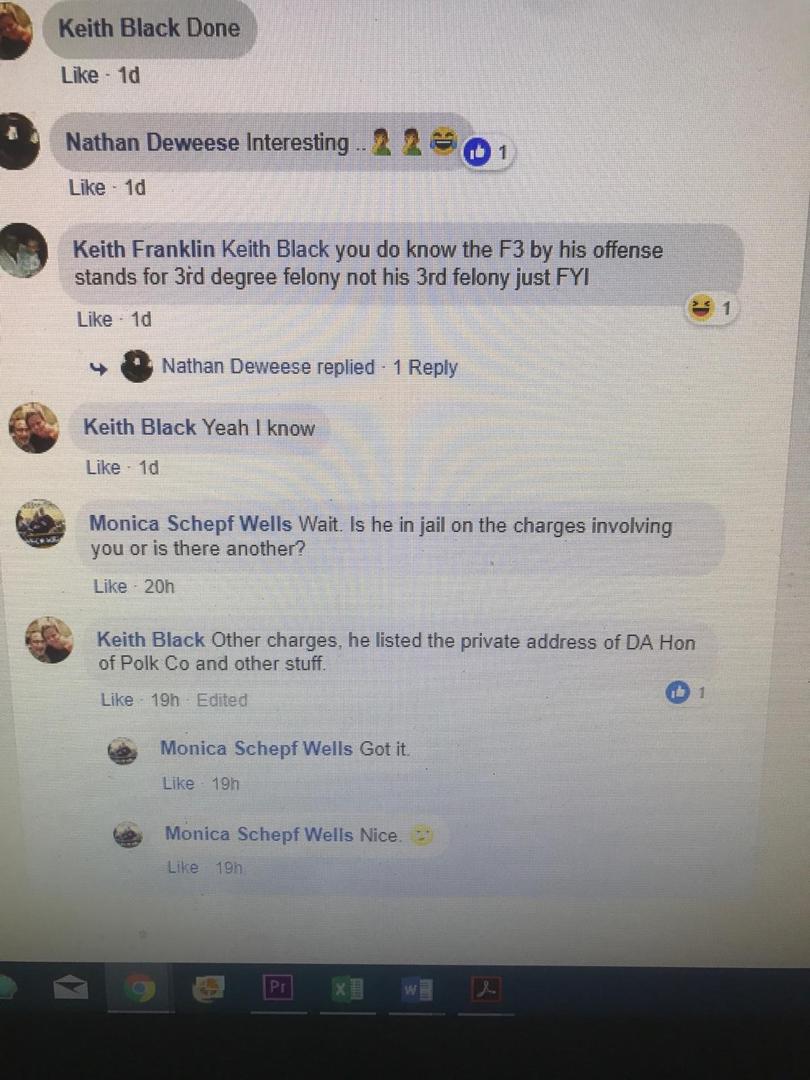
Task: Like Monica Schepf Wells' 'Got it' reply
Action: (178, 783)
